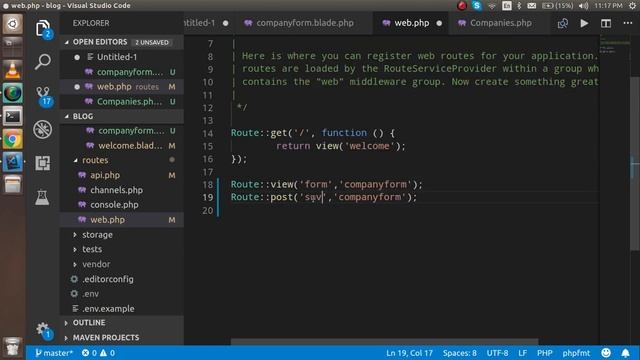Open the Debug view in activity bar
Screen dimensions: 640x360
point(42,129)
